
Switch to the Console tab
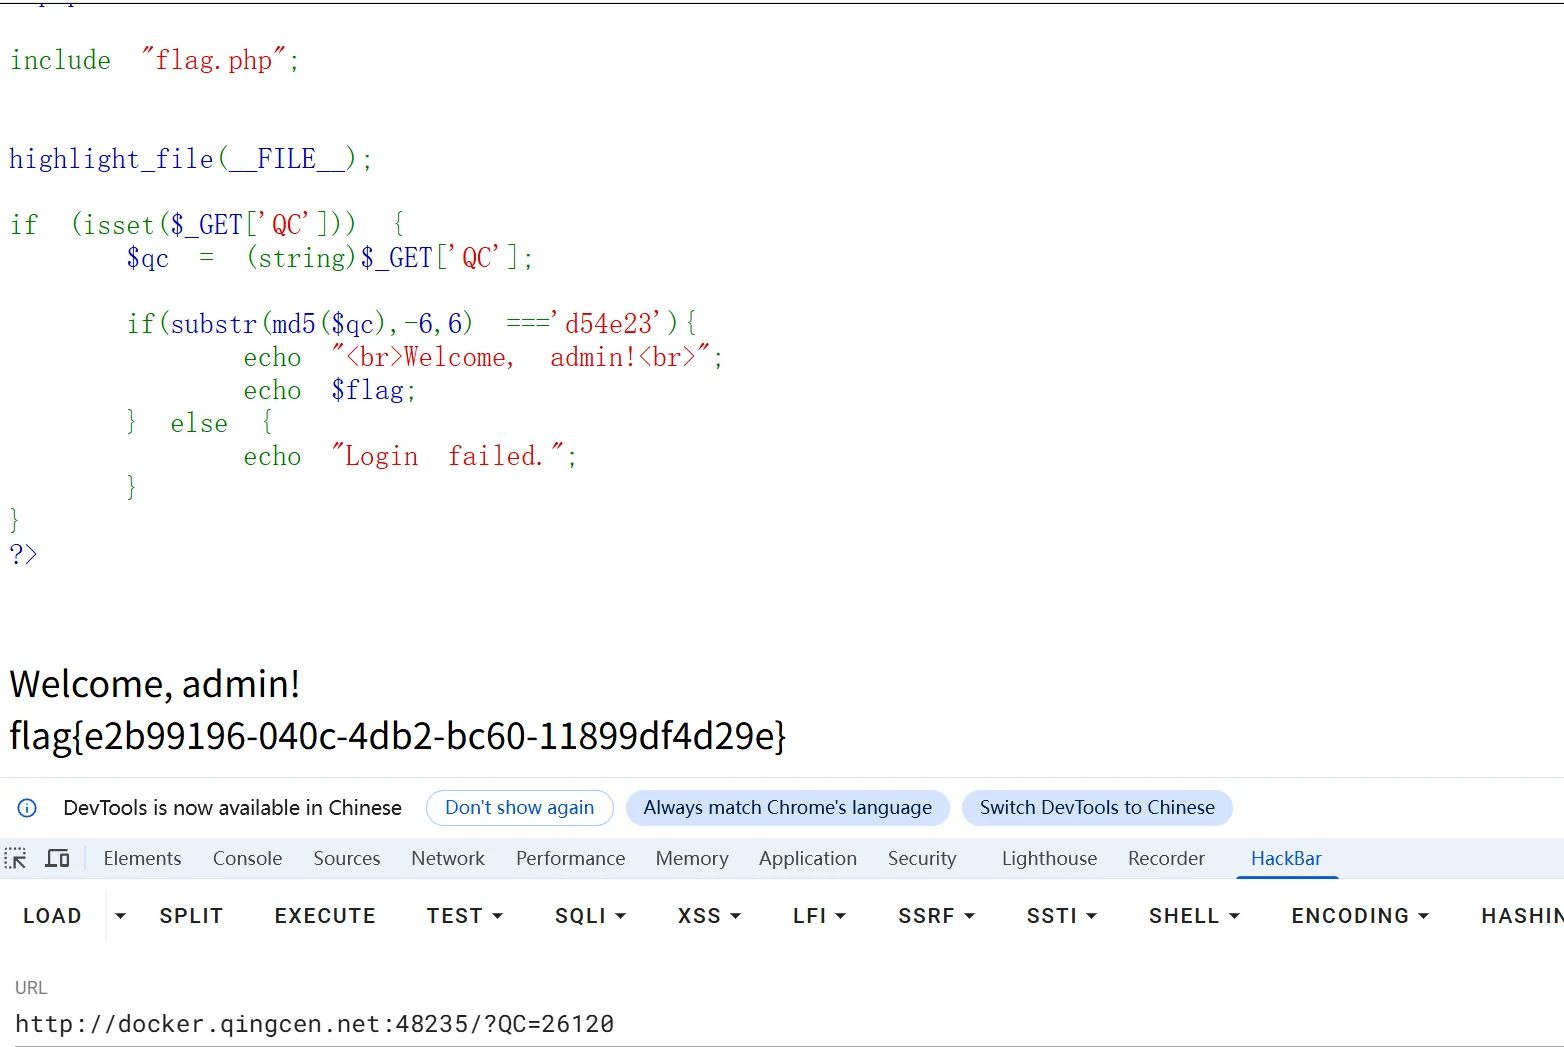pos(247,858)
